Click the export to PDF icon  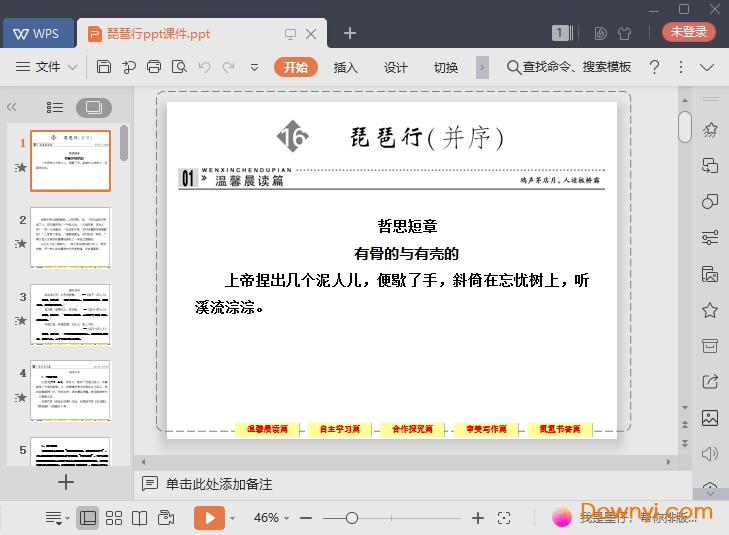pos(129,67)
